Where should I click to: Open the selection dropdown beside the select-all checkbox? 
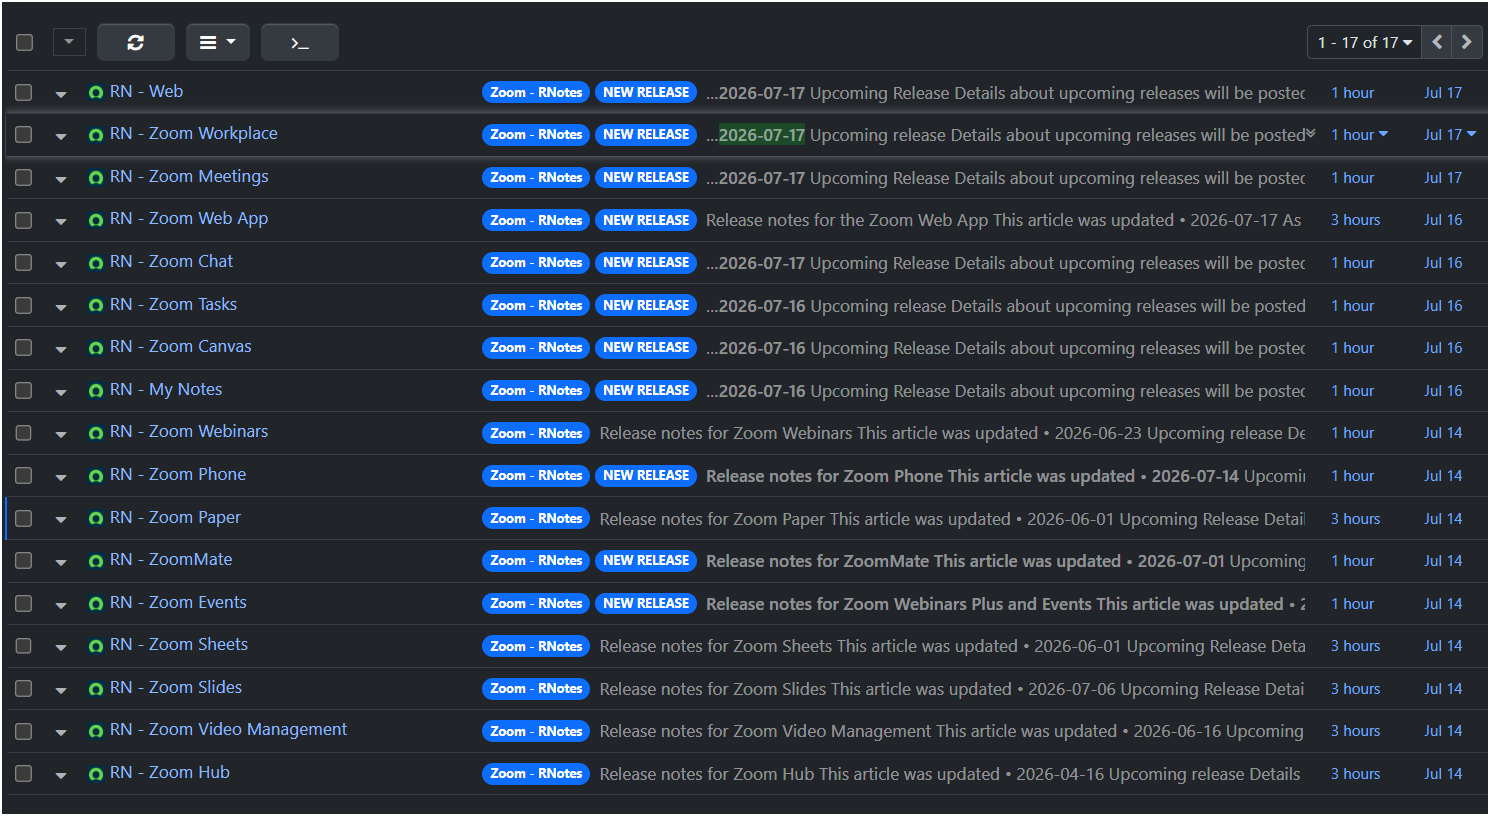(69, 42)
